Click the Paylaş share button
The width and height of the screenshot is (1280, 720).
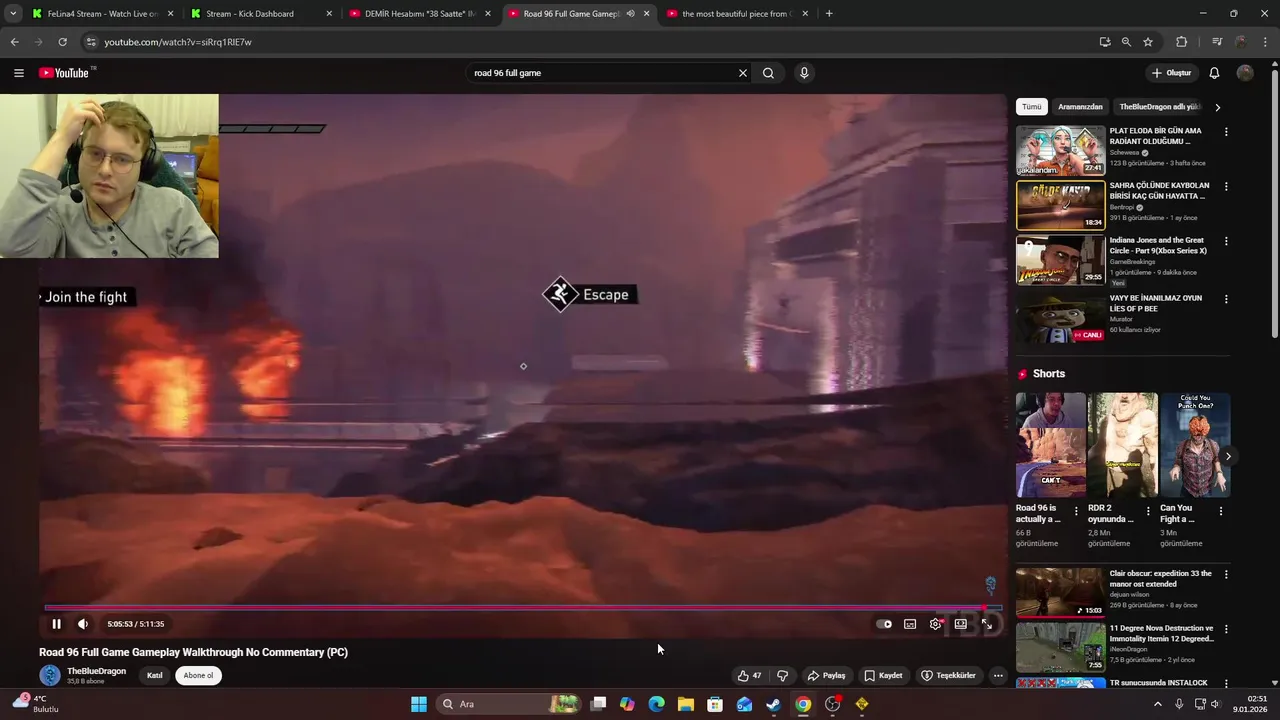[827, 676]
